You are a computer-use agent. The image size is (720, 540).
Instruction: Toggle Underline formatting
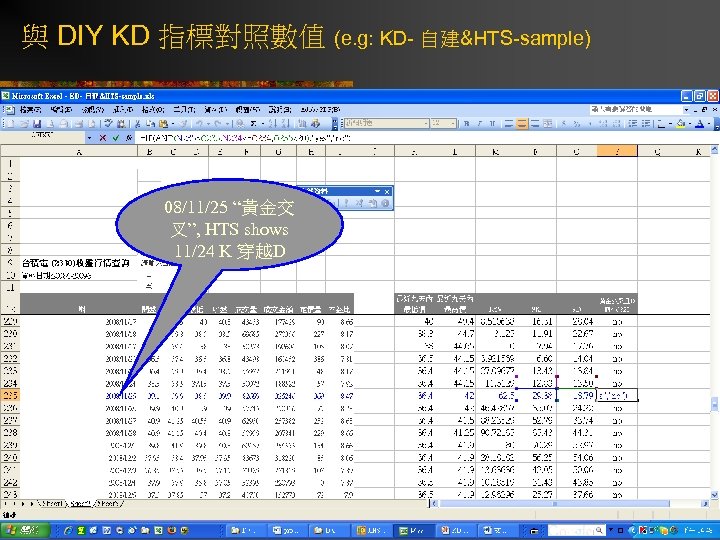click(492, 124)
